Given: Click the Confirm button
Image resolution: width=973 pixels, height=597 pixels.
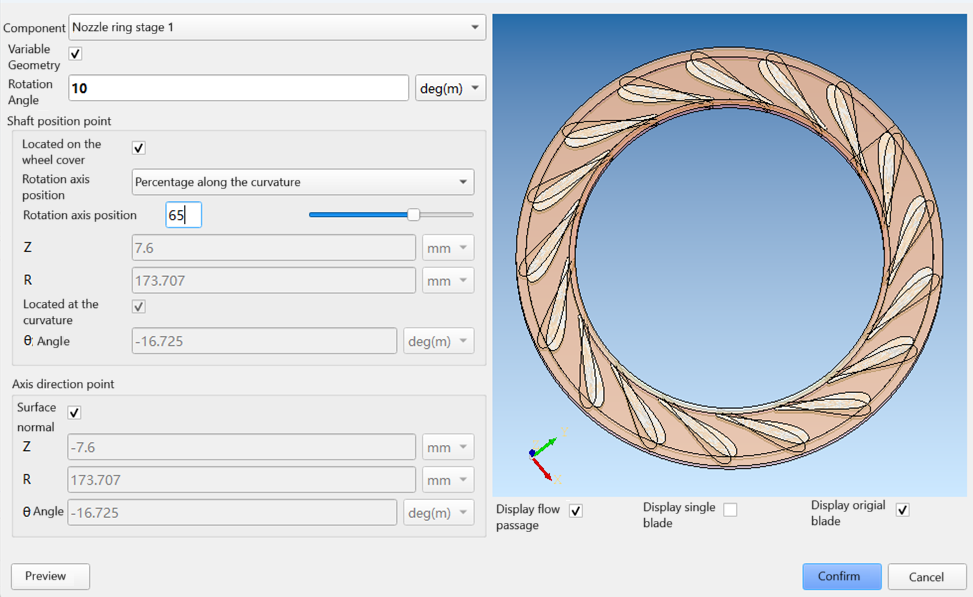Looking at the screenshot, I should [x=841, y=576].
